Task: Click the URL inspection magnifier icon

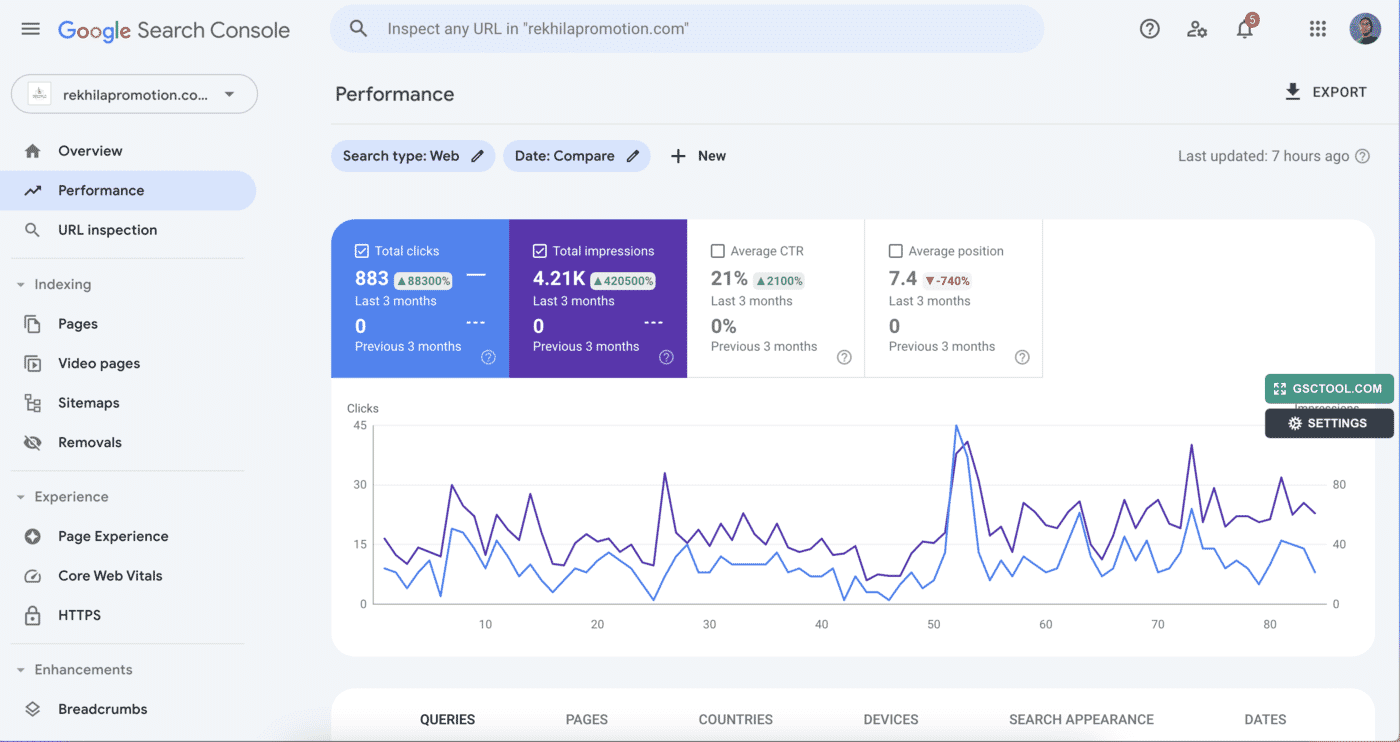Action: [x=33, y=230]
